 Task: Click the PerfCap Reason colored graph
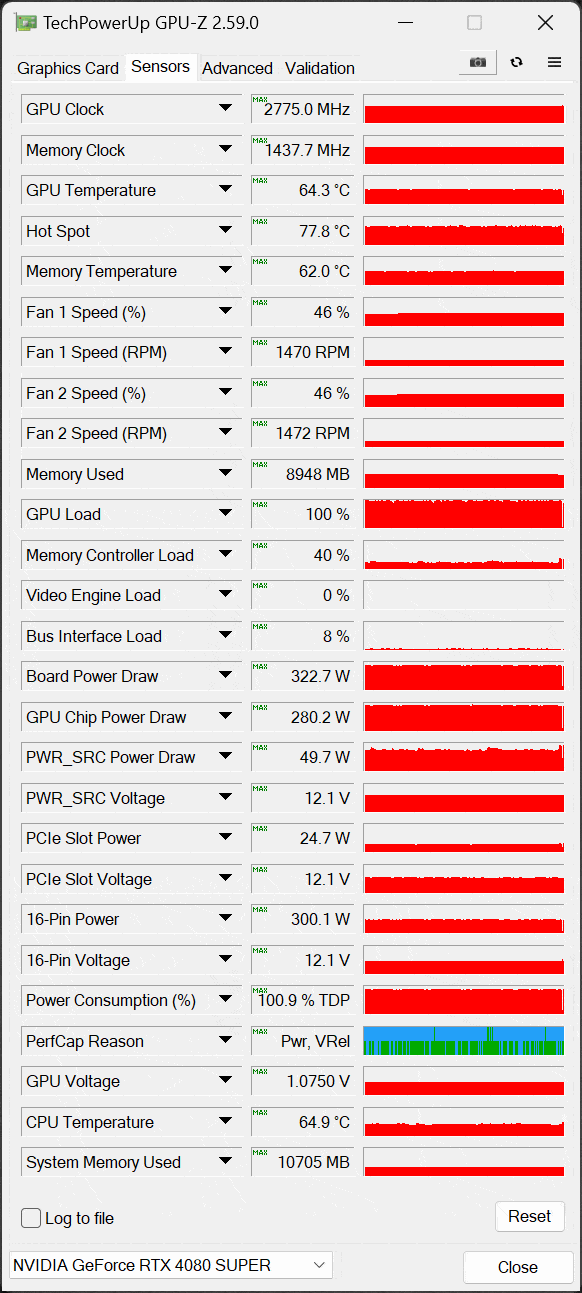click(x=464, y=1041)
